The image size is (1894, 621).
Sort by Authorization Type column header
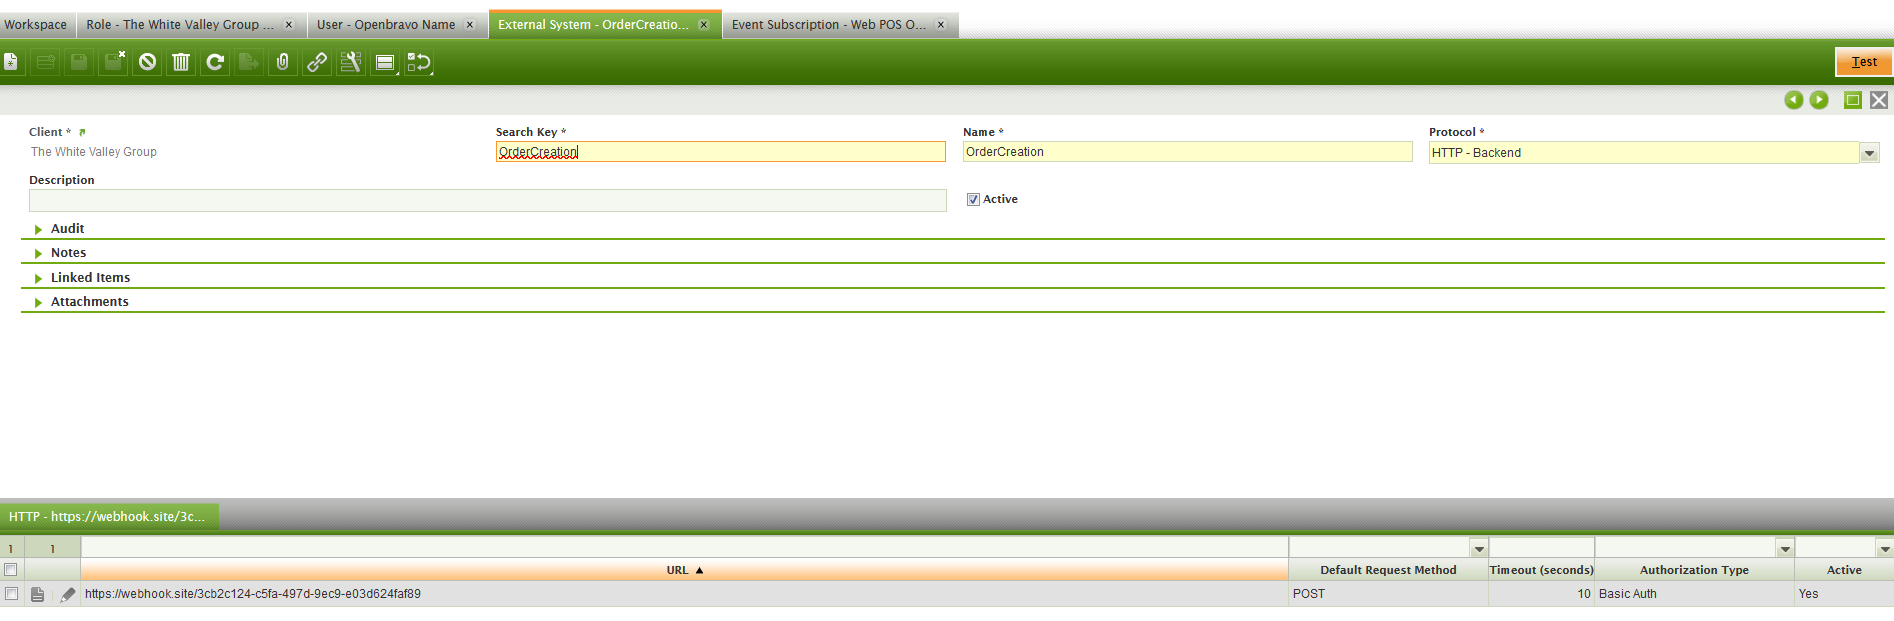click(x=1694, y=570)
